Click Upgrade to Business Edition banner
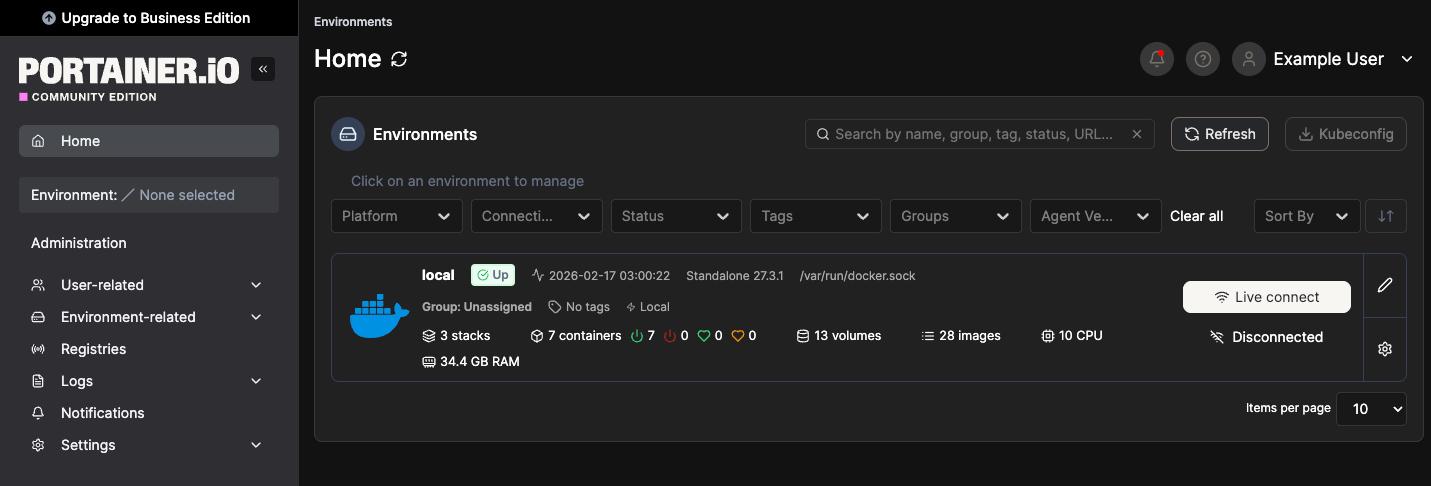 (147, 18)
